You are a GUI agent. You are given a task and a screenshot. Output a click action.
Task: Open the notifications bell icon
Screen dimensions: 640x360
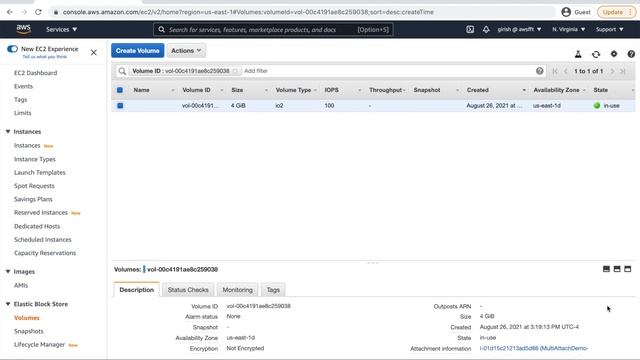tap(486, 29)
